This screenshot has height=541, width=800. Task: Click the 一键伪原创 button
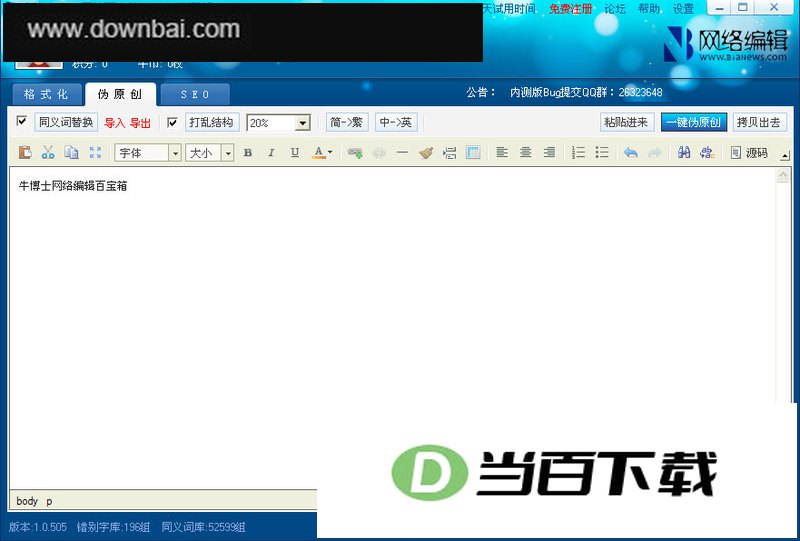(694, 122)
